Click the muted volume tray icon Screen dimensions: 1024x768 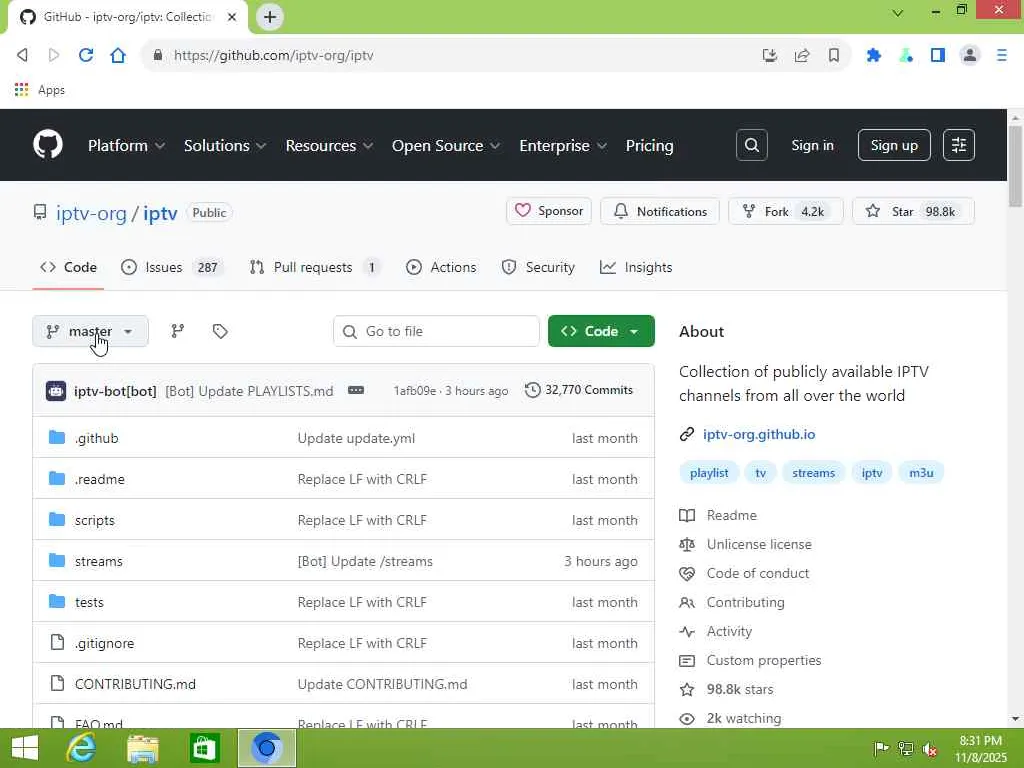(x=929, y=748)
